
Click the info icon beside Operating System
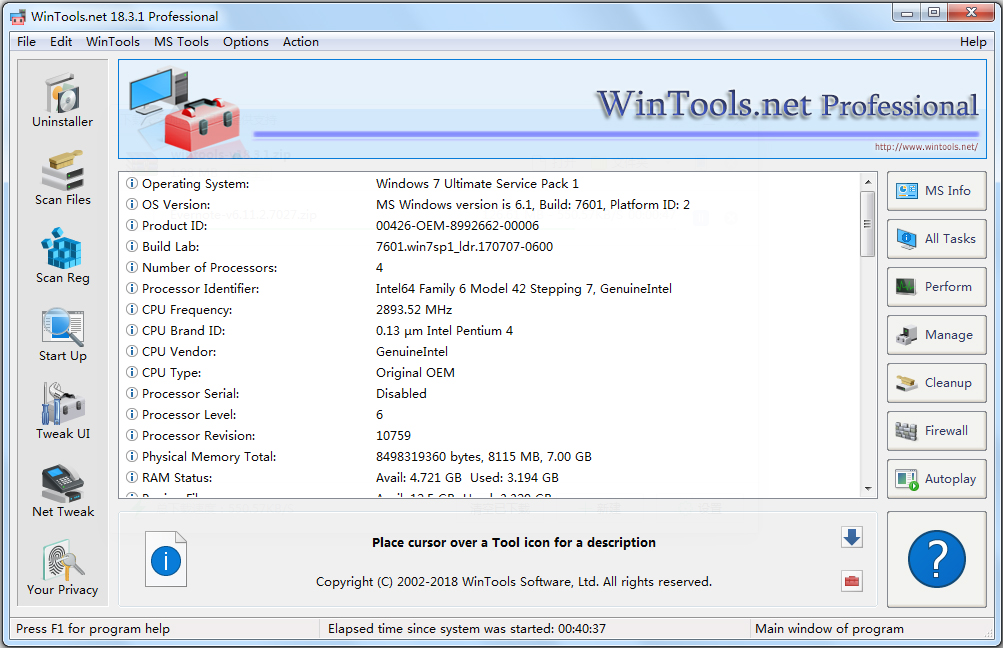tap(132, 184)
